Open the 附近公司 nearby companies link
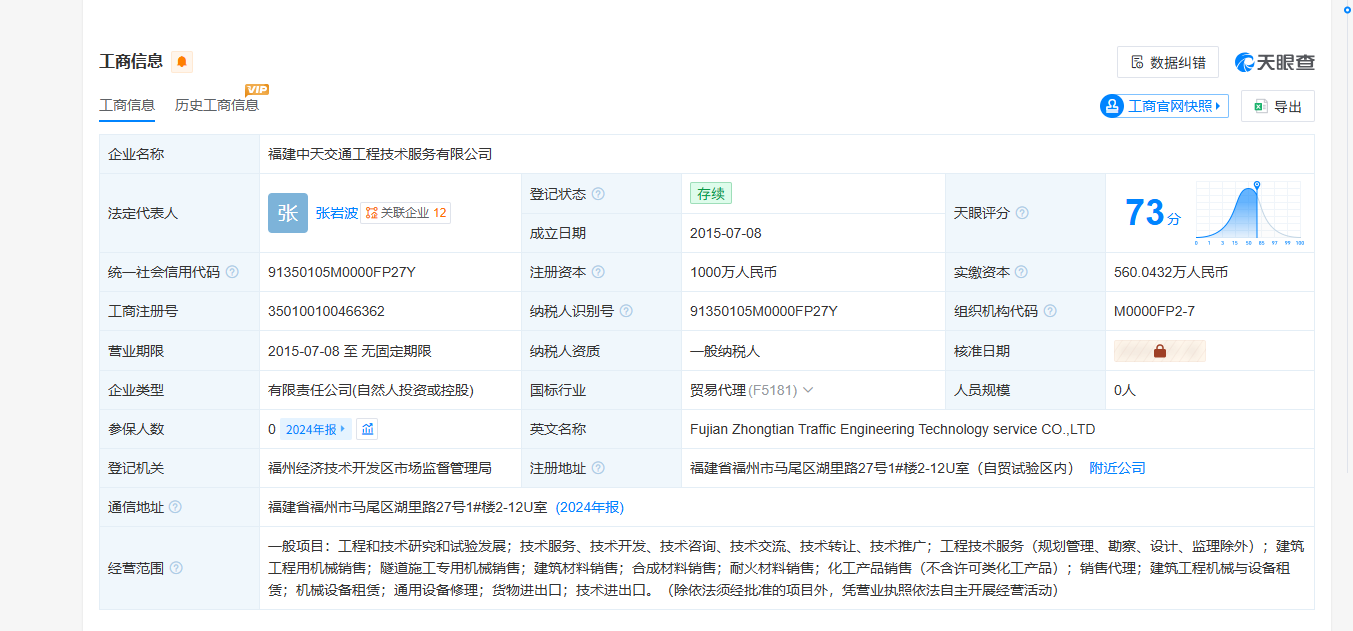The width and height of the screenshot is (1353, 631). 1117,468
